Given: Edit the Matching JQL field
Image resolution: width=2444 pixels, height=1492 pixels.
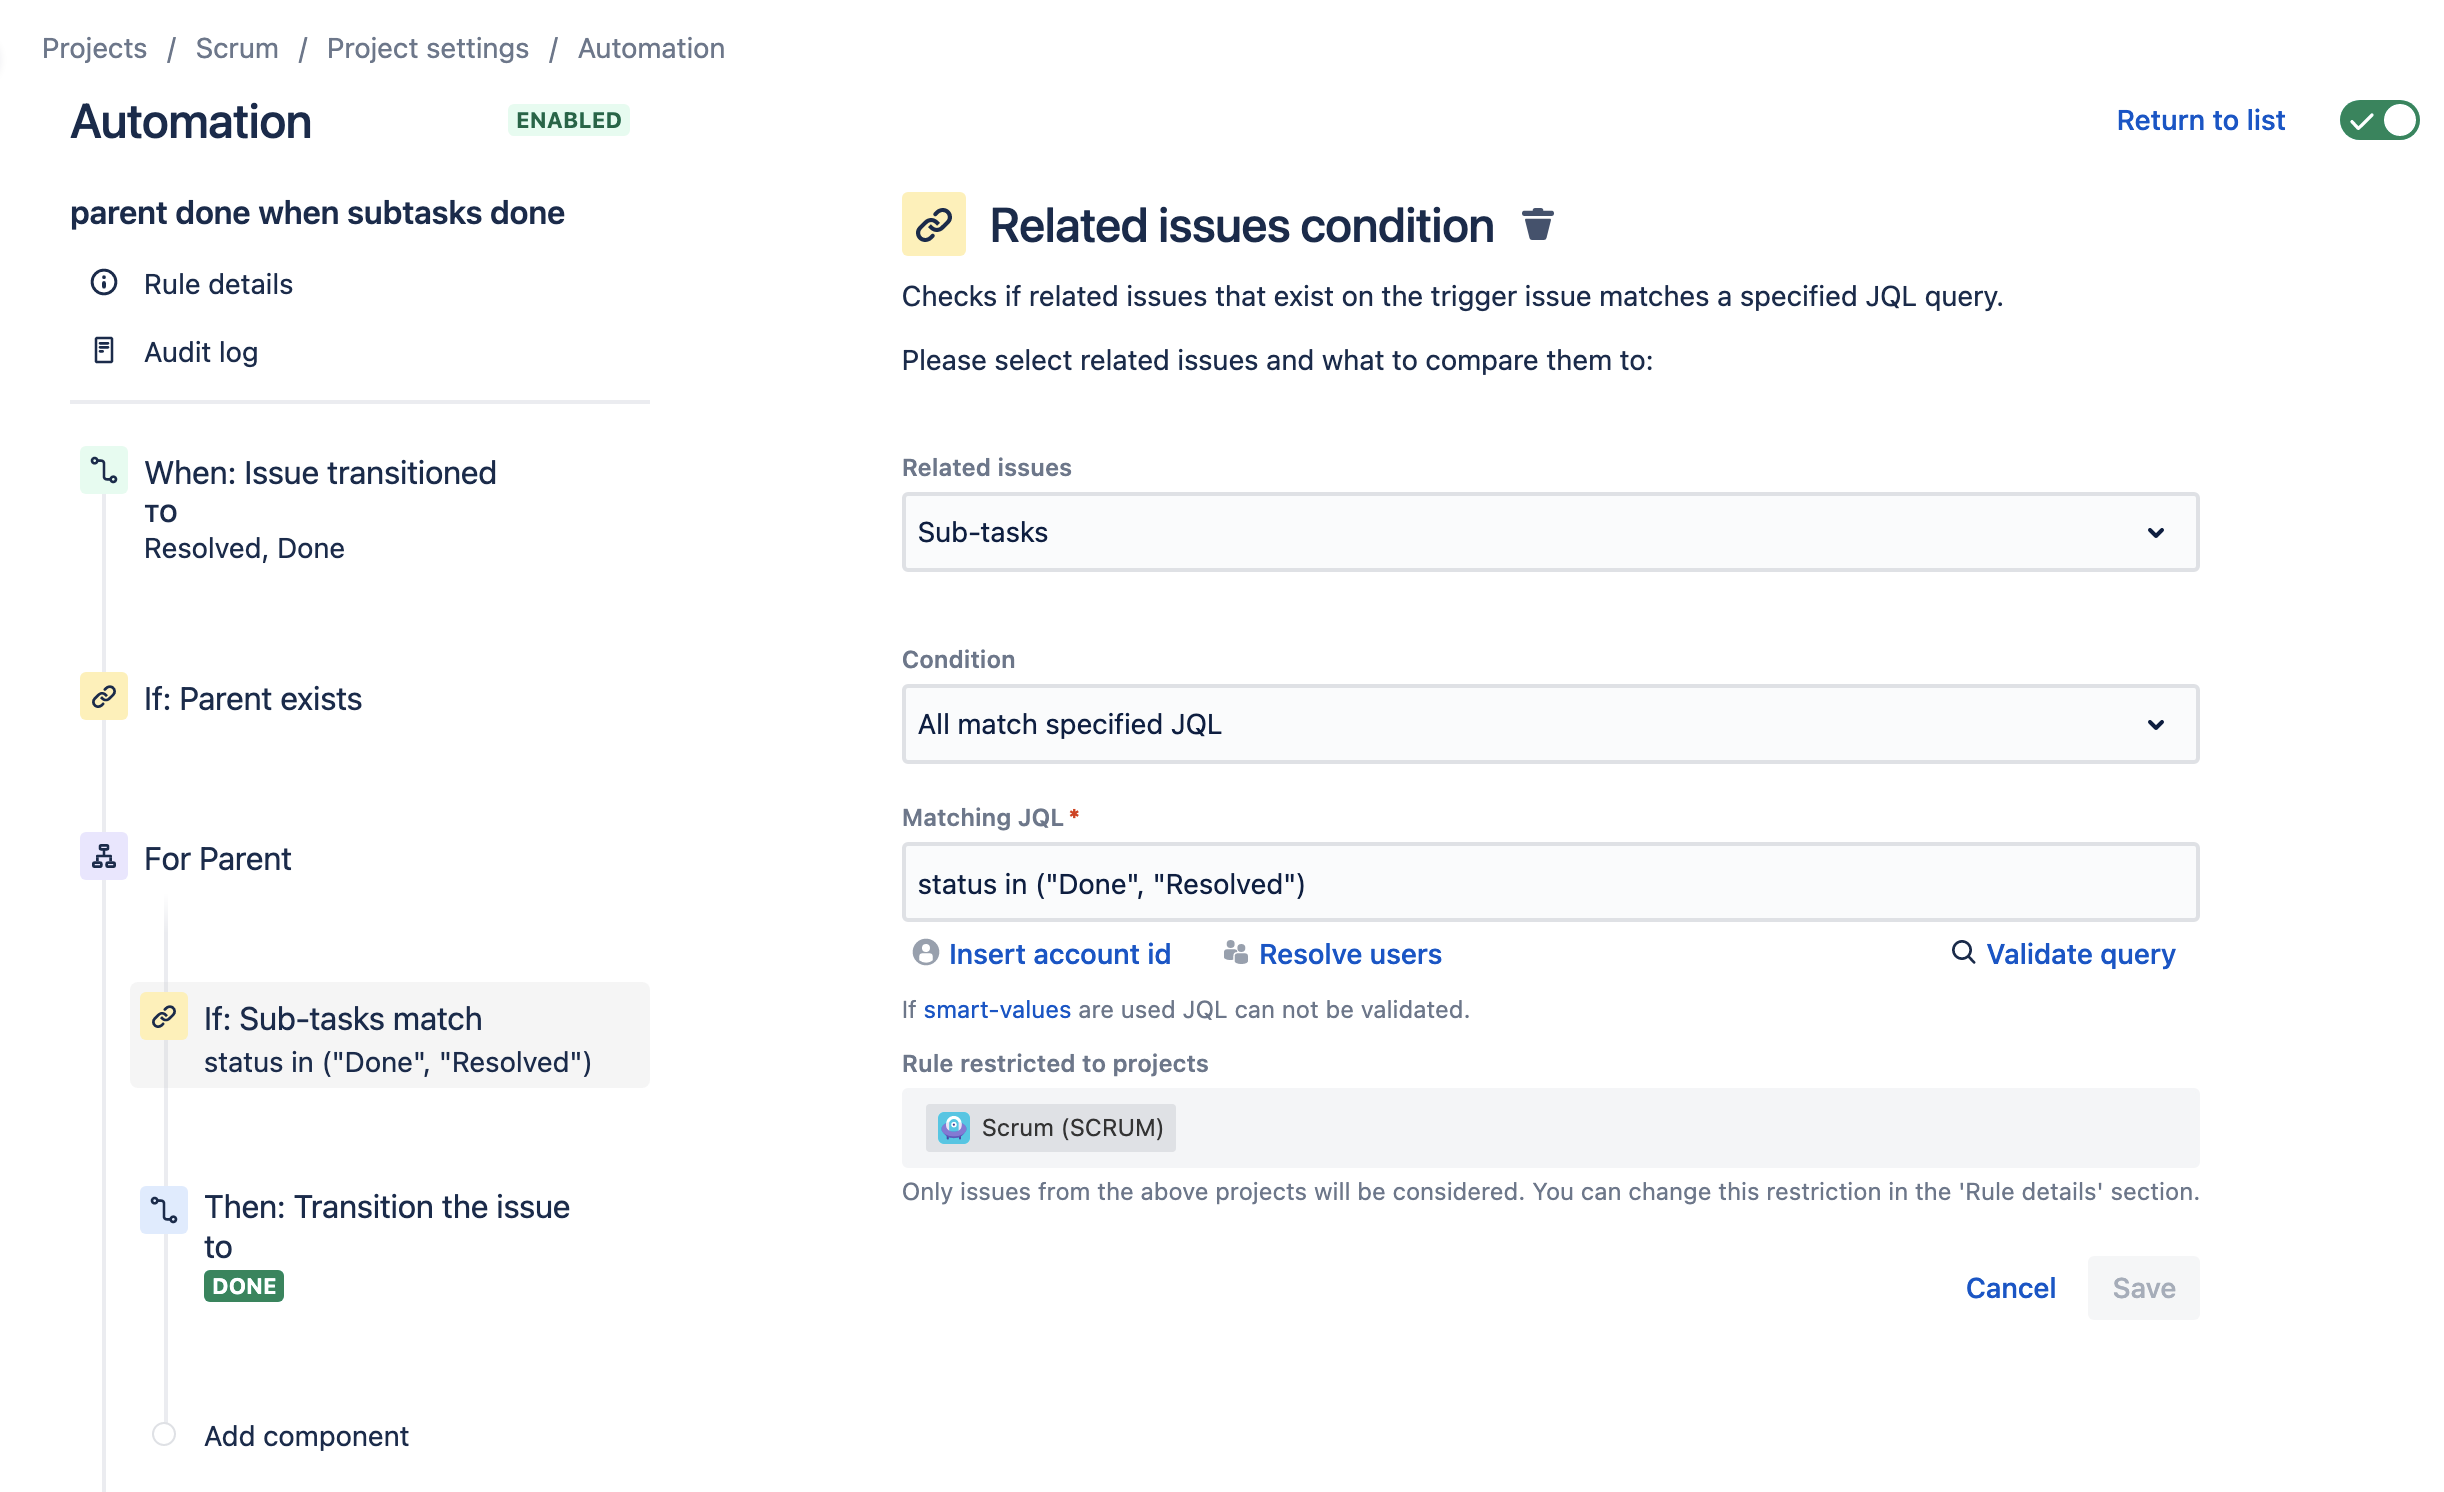Looking at the screenshot, I should [x=1550, y=883].
